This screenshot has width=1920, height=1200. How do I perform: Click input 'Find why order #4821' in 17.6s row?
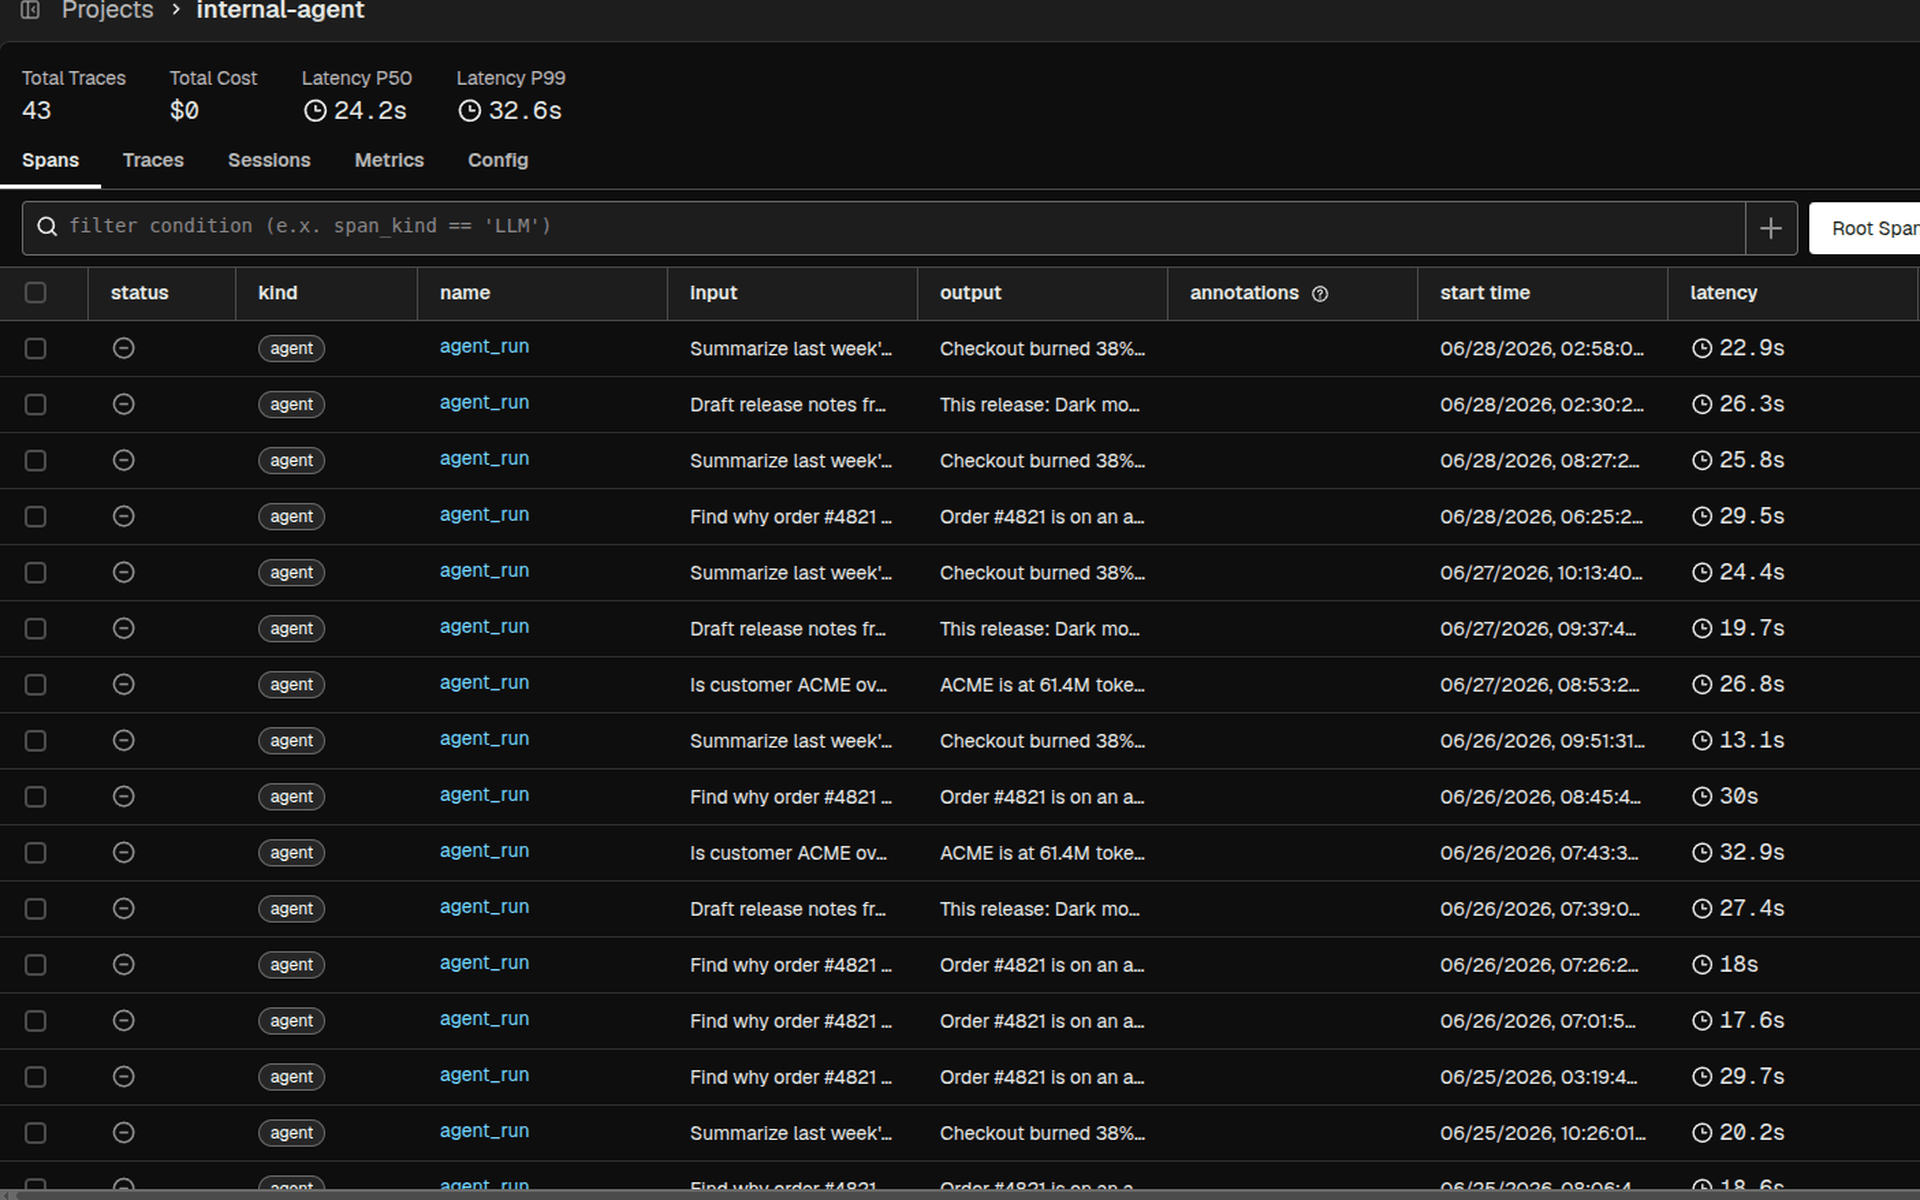pos(790,1021)
